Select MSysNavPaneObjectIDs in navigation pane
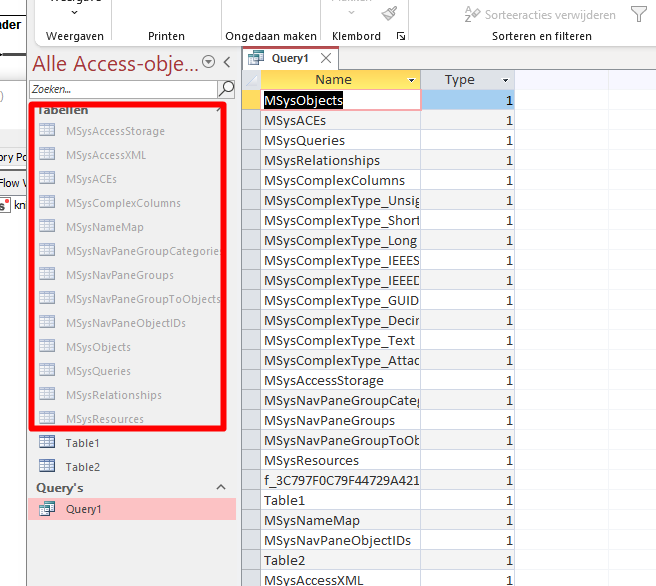Screen dimensions: 656x586 tap(126, 323)
